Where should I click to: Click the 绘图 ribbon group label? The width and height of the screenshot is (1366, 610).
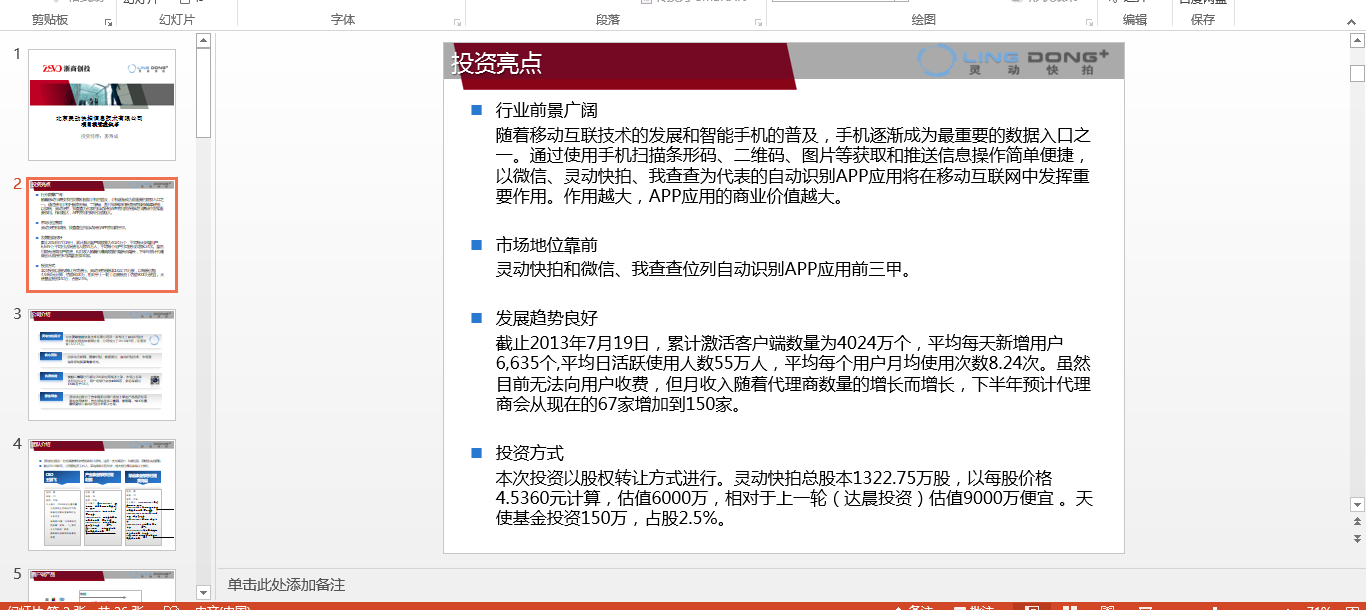[x=924, y=20]
